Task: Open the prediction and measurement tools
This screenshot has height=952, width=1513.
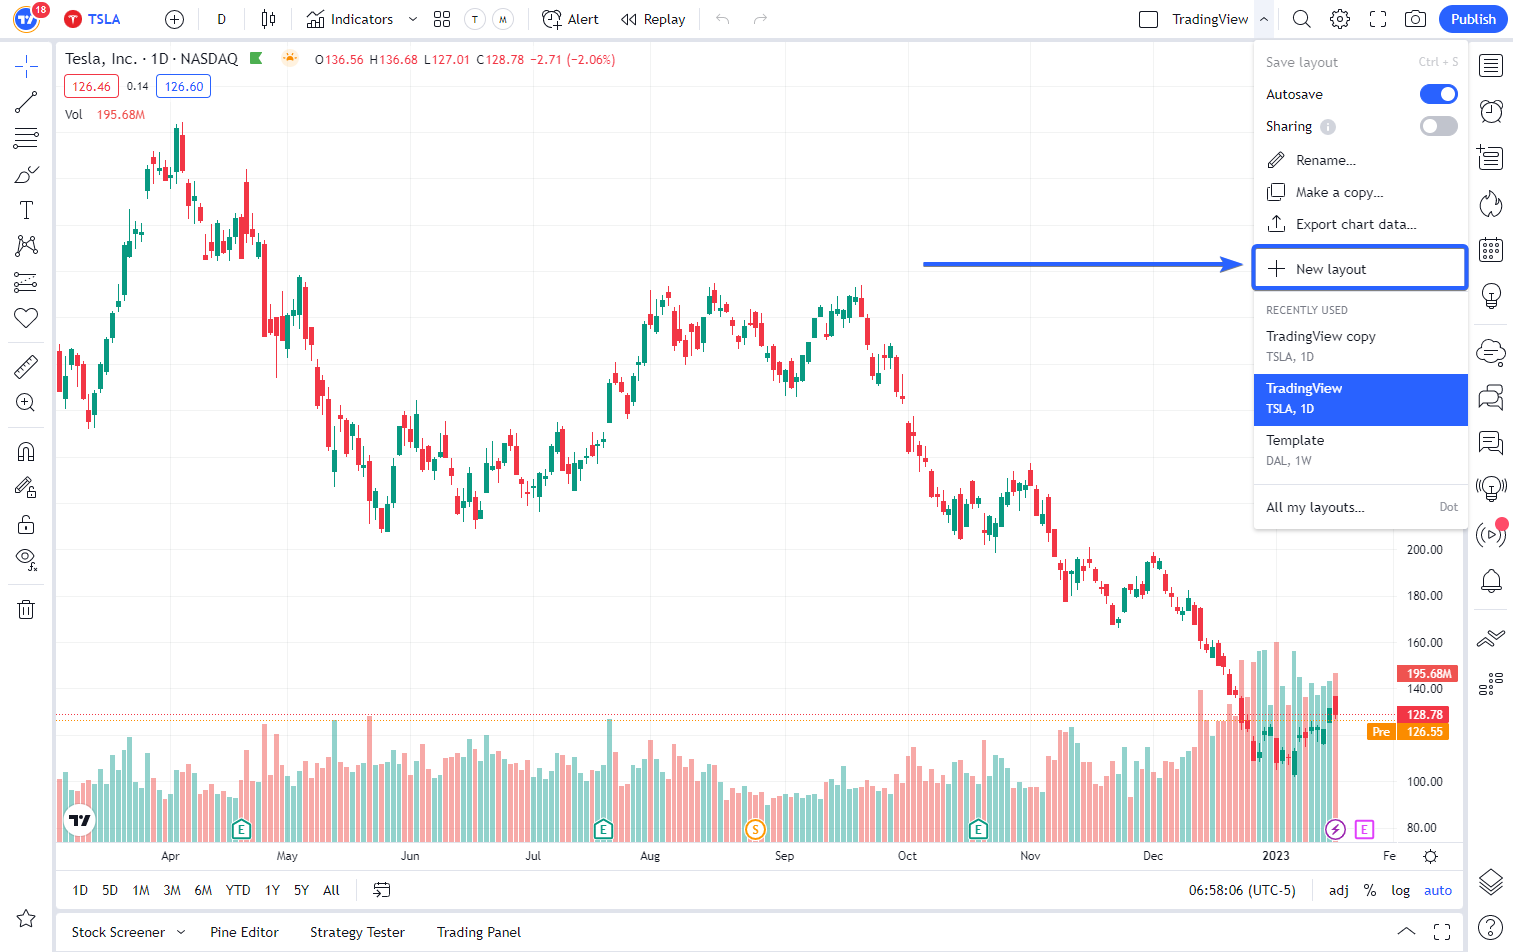Action: coord(26,282)
